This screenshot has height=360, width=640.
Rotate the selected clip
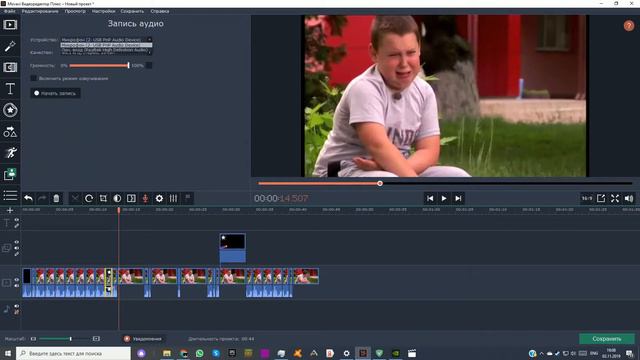[89, 198]
